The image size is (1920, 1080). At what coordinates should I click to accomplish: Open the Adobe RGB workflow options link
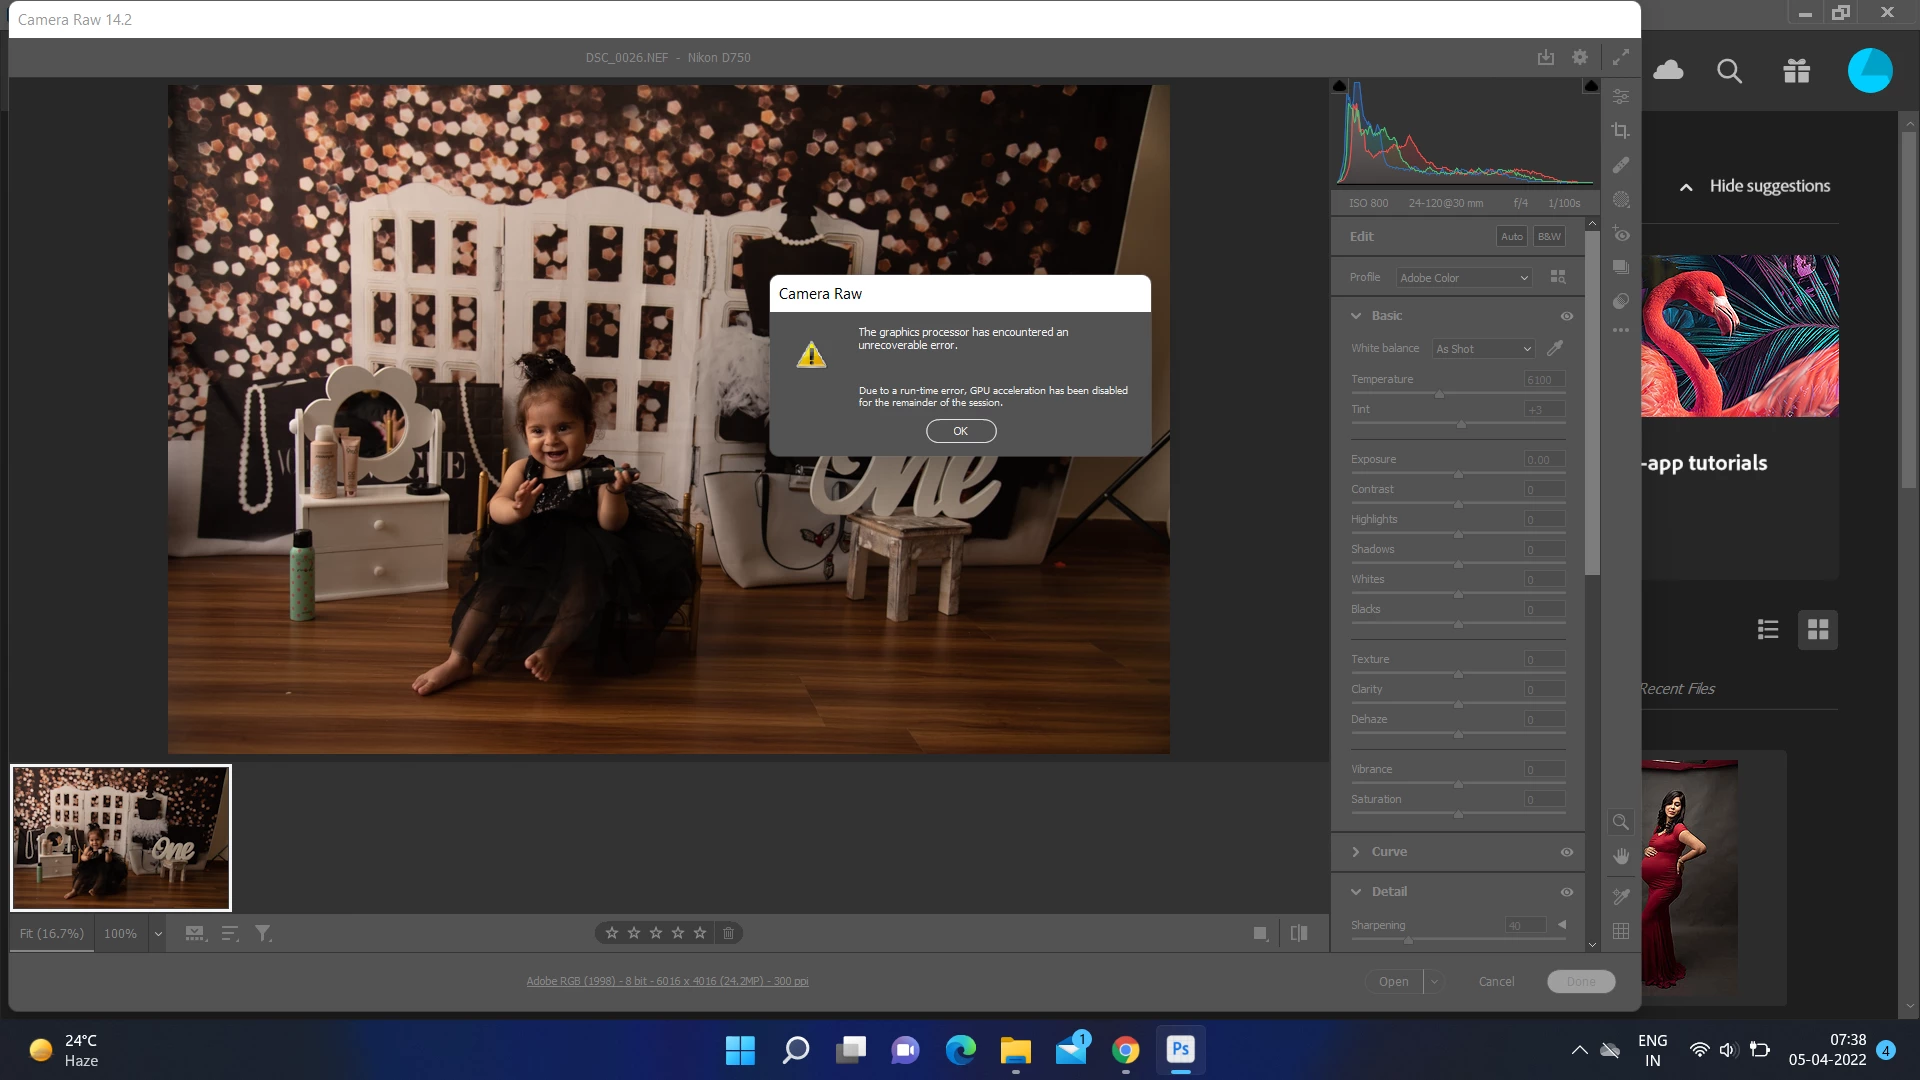(667, 981)
